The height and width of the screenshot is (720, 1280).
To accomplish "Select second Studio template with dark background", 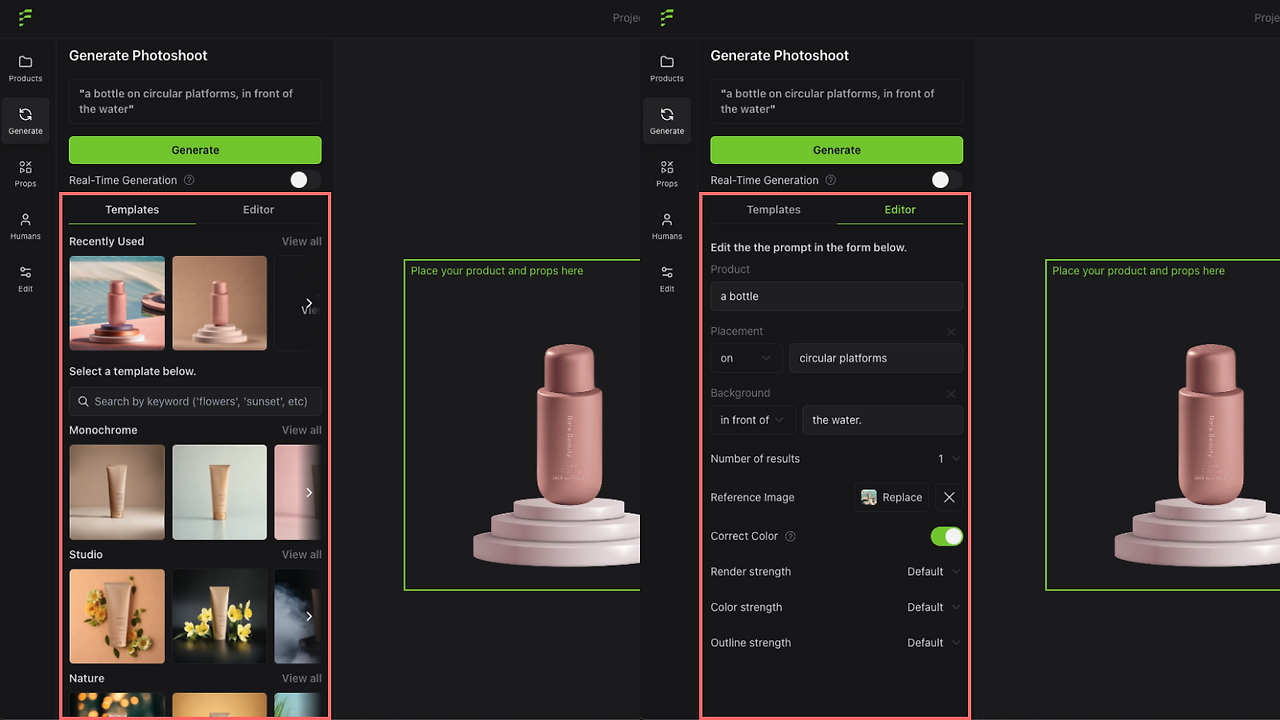I will pyautogui.click(x=220, y=616).
